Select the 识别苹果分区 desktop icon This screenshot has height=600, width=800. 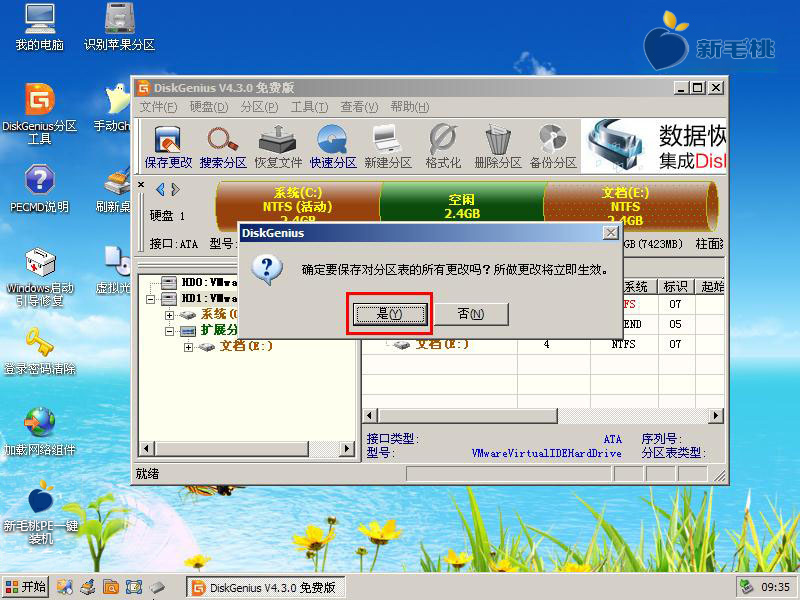pos(119,27)
